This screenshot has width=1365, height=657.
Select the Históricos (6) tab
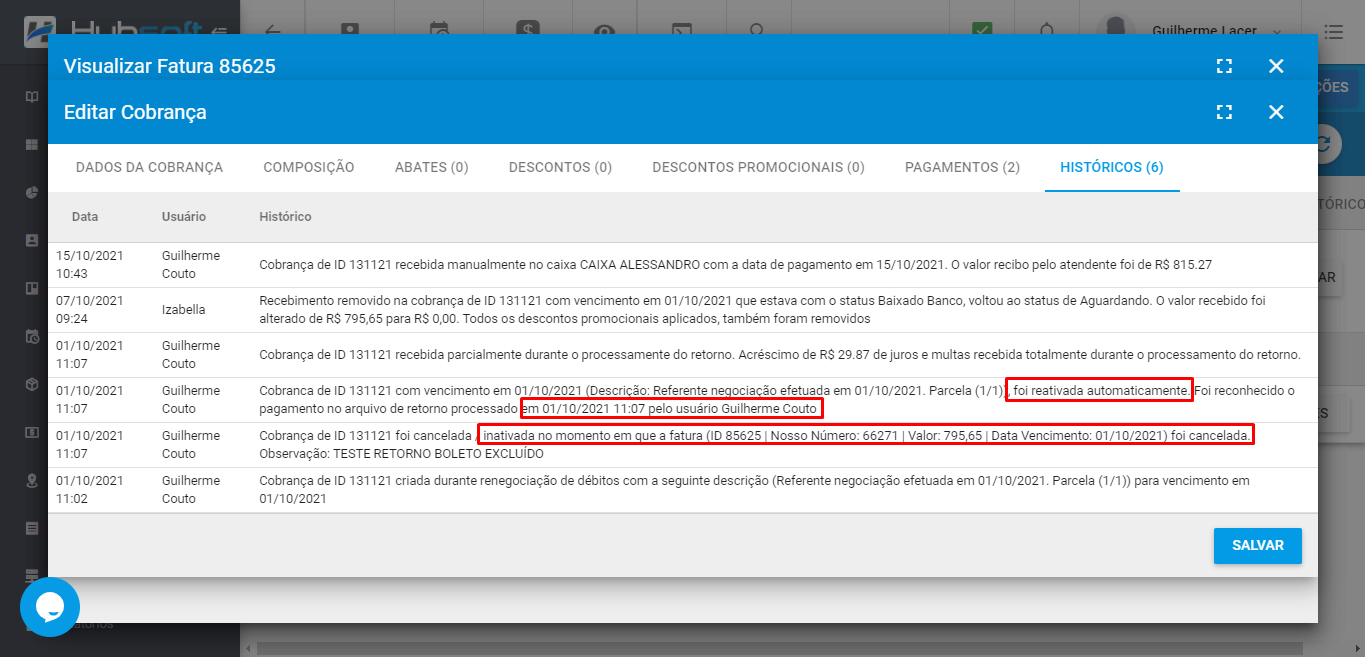[1112, 167]
